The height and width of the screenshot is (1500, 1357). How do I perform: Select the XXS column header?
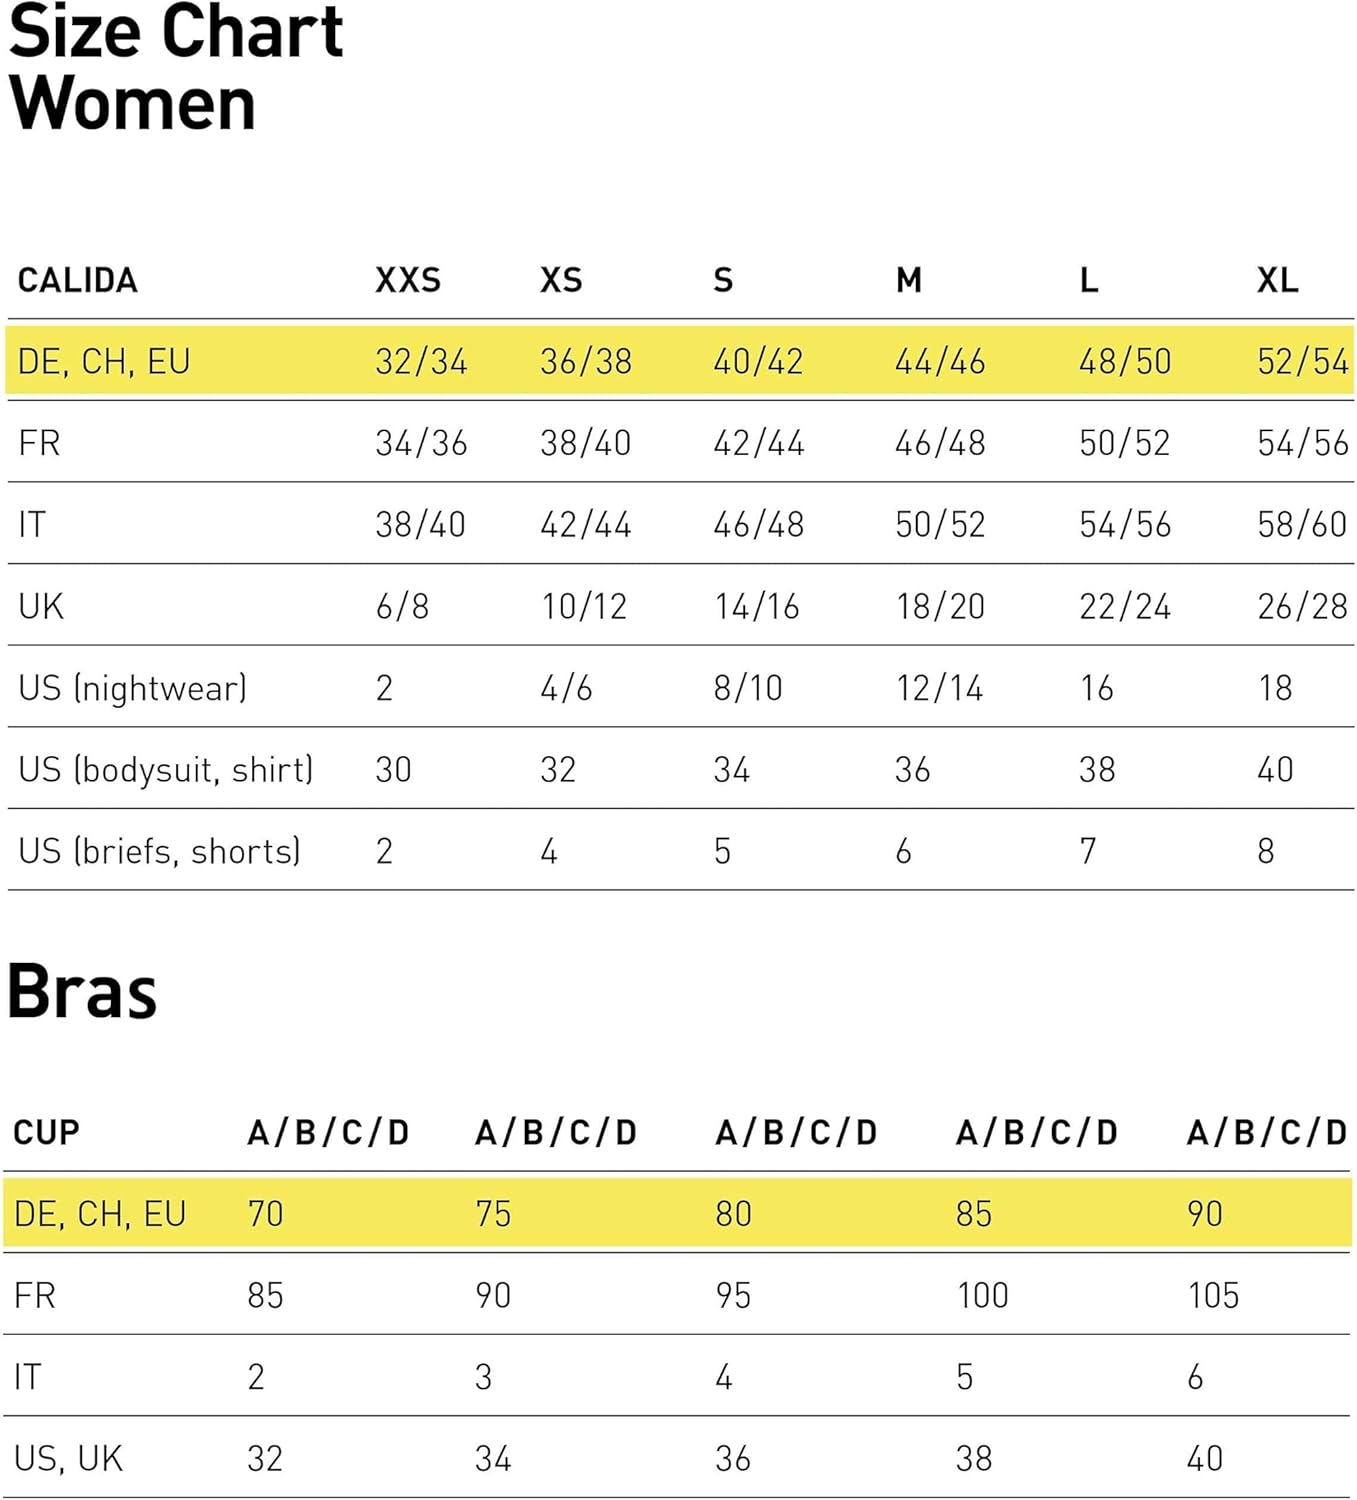[x=407, y=280]
